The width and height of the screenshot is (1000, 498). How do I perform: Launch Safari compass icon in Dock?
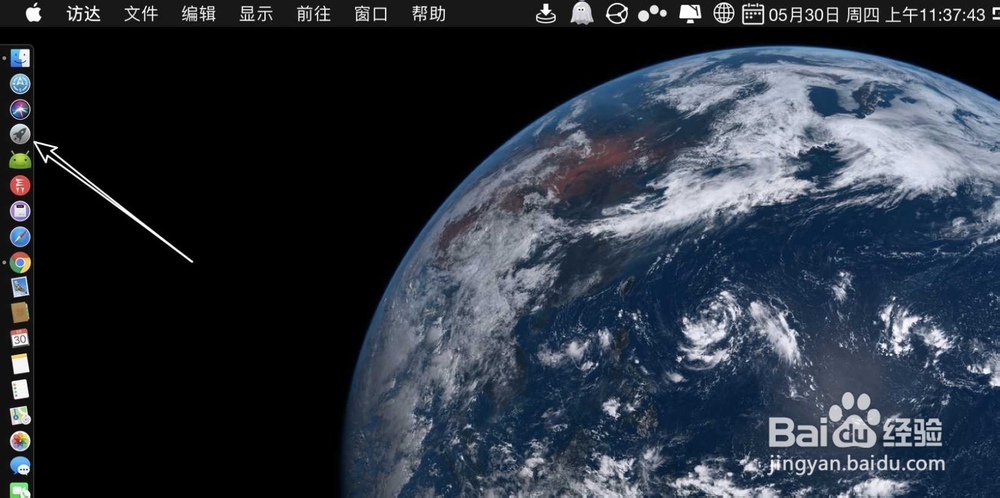(x=20, y=237)
